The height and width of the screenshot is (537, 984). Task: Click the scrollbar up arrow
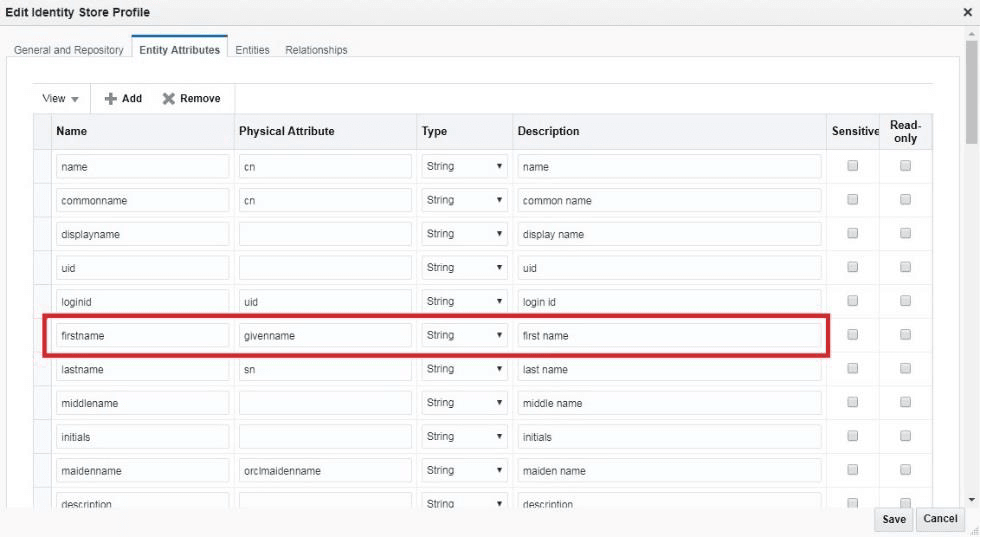972,33
